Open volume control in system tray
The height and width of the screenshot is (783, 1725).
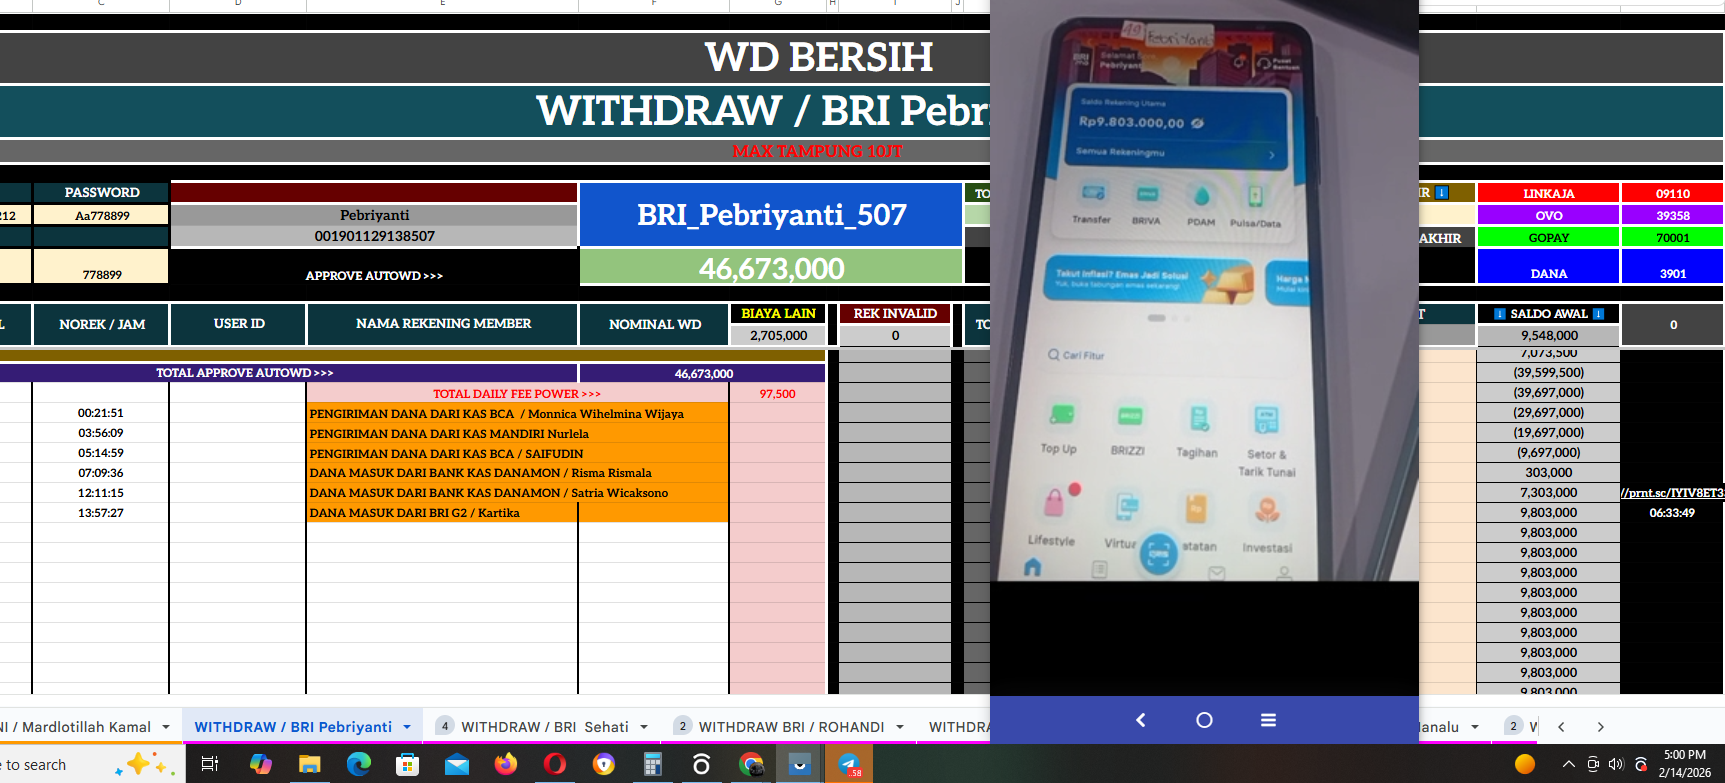[1616, 765]
